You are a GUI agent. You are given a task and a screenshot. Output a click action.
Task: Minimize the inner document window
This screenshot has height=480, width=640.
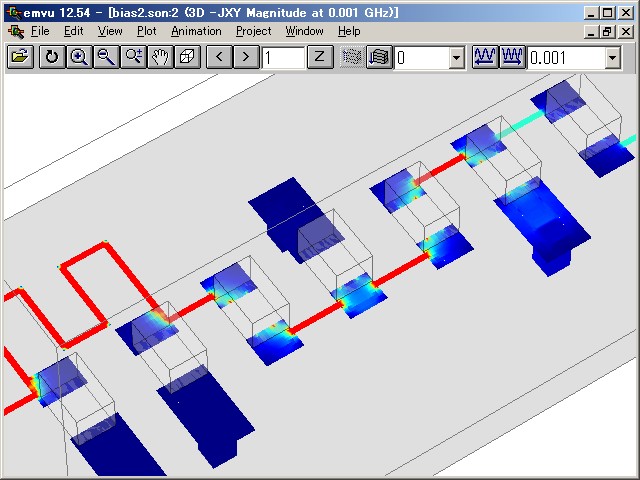pos(590,31)
